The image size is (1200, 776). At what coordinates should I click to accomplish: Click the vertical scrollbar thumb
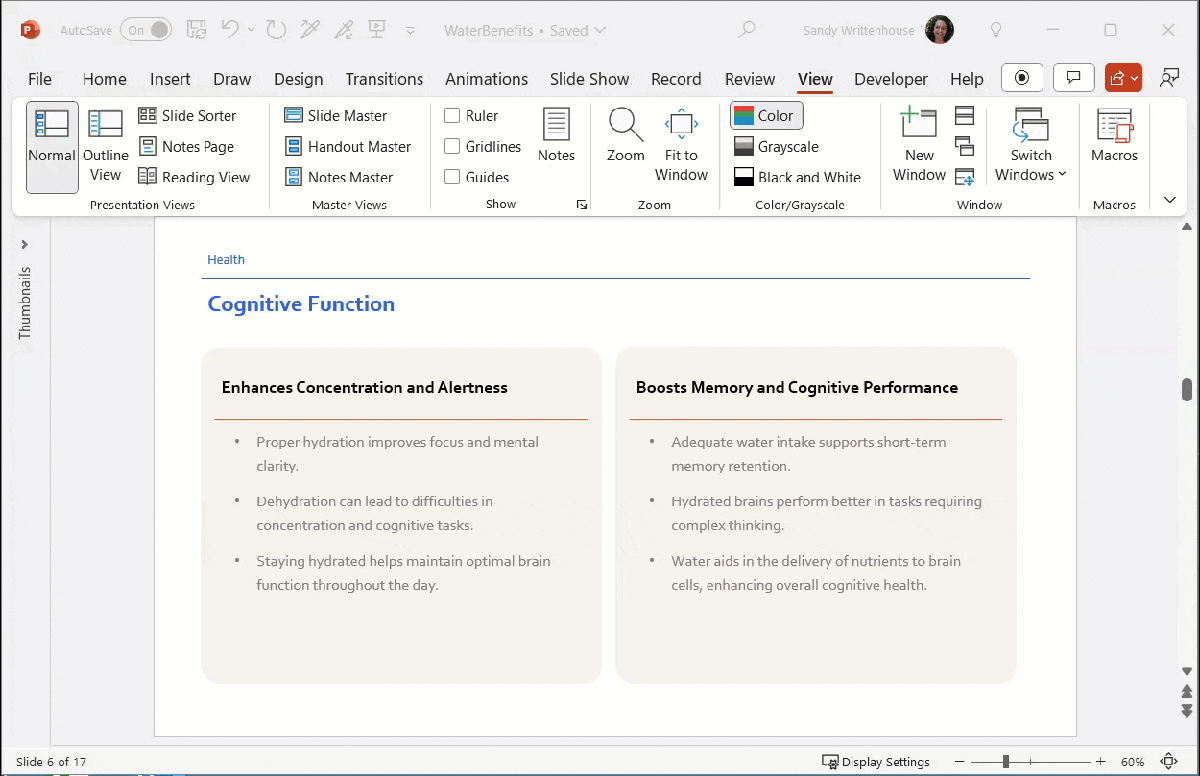(1187, 389)
